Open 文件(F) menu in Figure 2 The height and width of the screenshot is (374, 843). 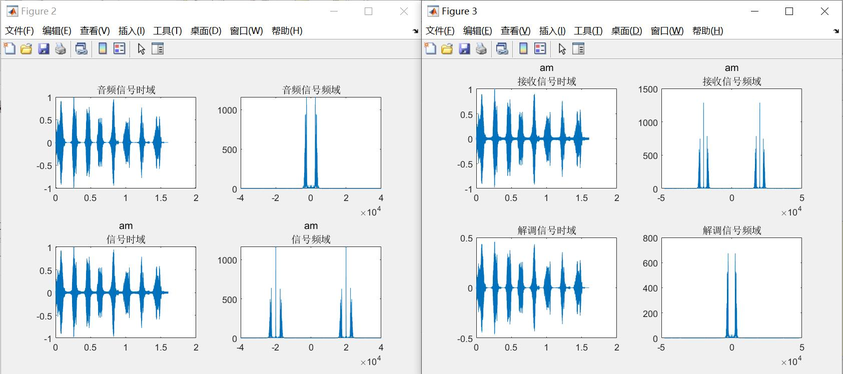(19, 31)
